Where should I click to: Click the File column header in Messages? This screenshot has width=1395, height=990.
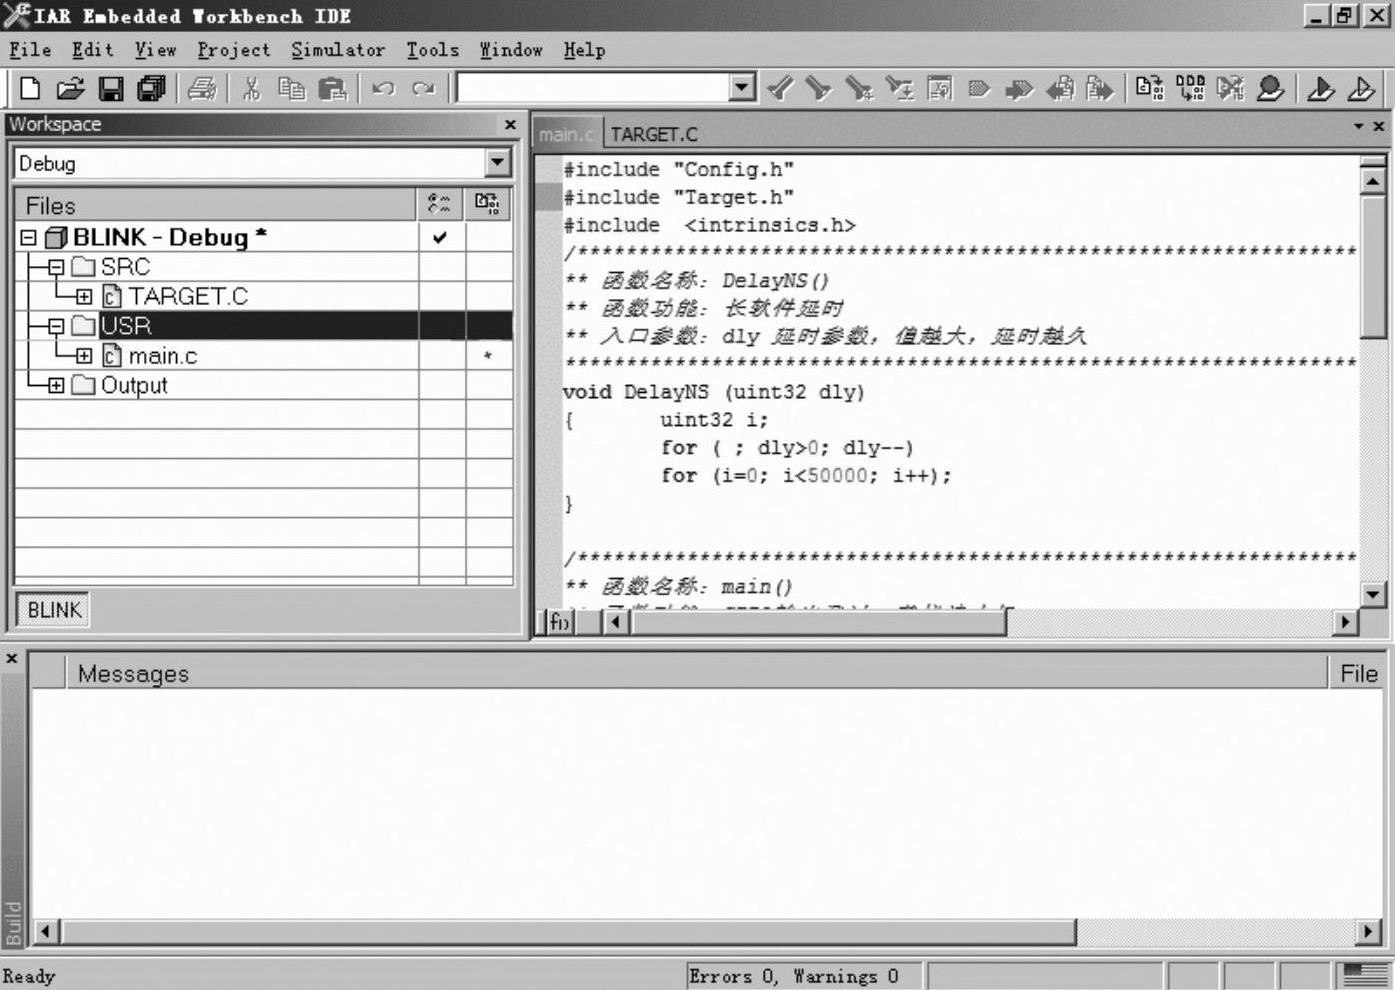pyautogui.click(x=1358, y=673)
